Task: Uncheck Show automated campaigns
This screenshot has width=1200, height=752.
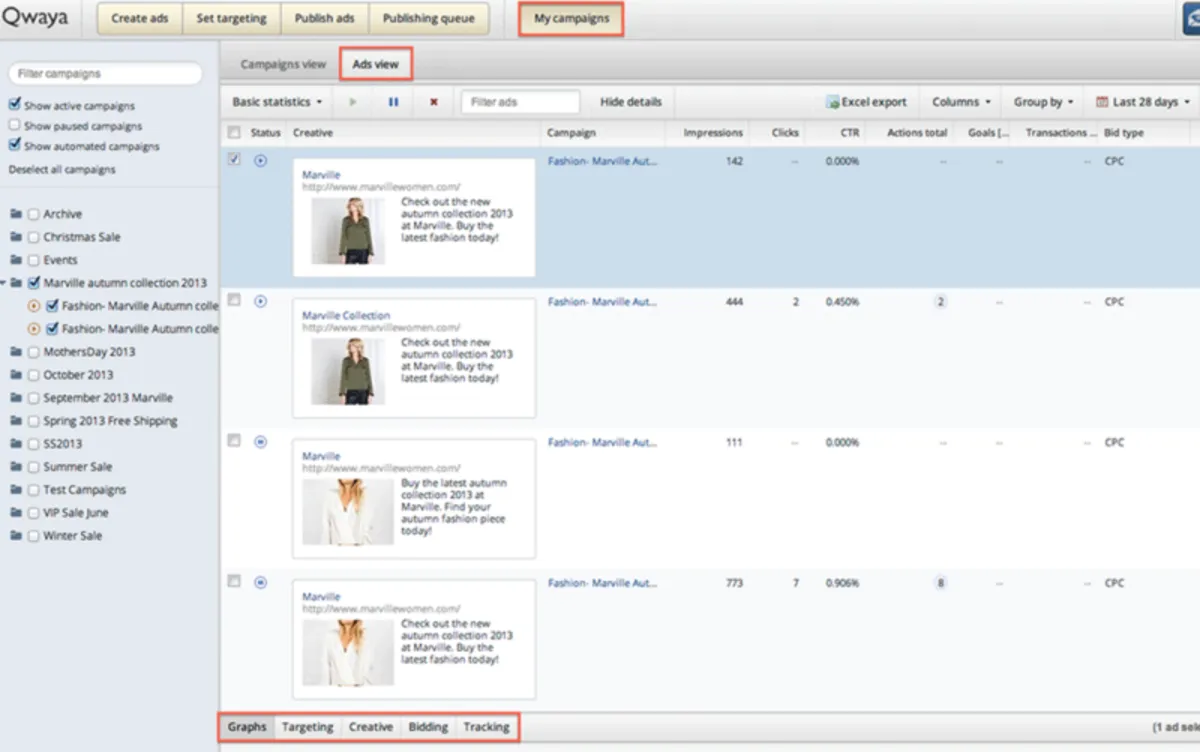Action: click(14, 145)
